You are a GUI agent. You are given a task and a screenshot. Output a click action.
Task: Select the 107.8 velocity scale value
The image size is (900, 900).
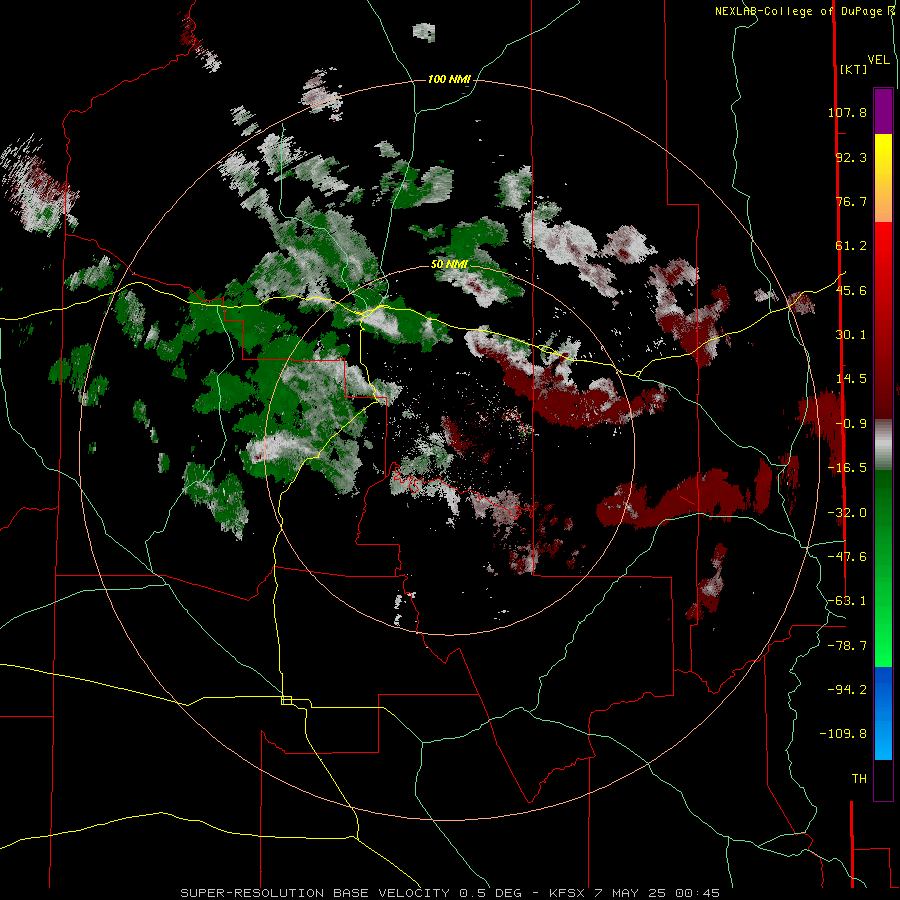847,112
